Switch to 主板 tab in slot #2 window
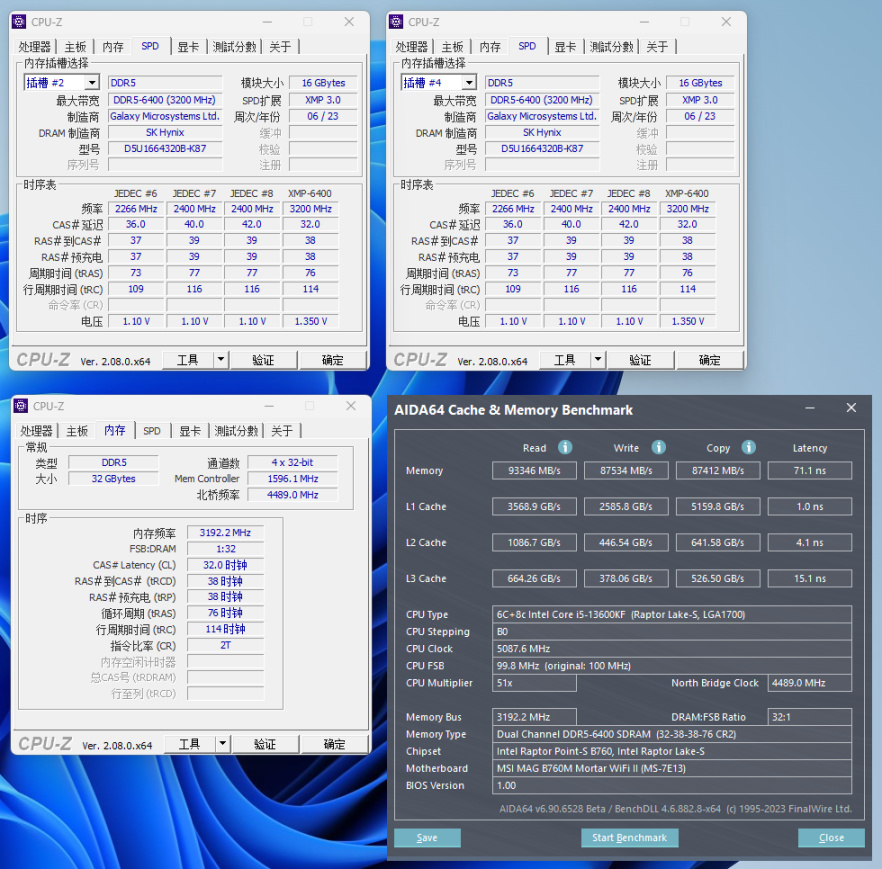Viewport: 882px width, 869px height. coord(75,47)
